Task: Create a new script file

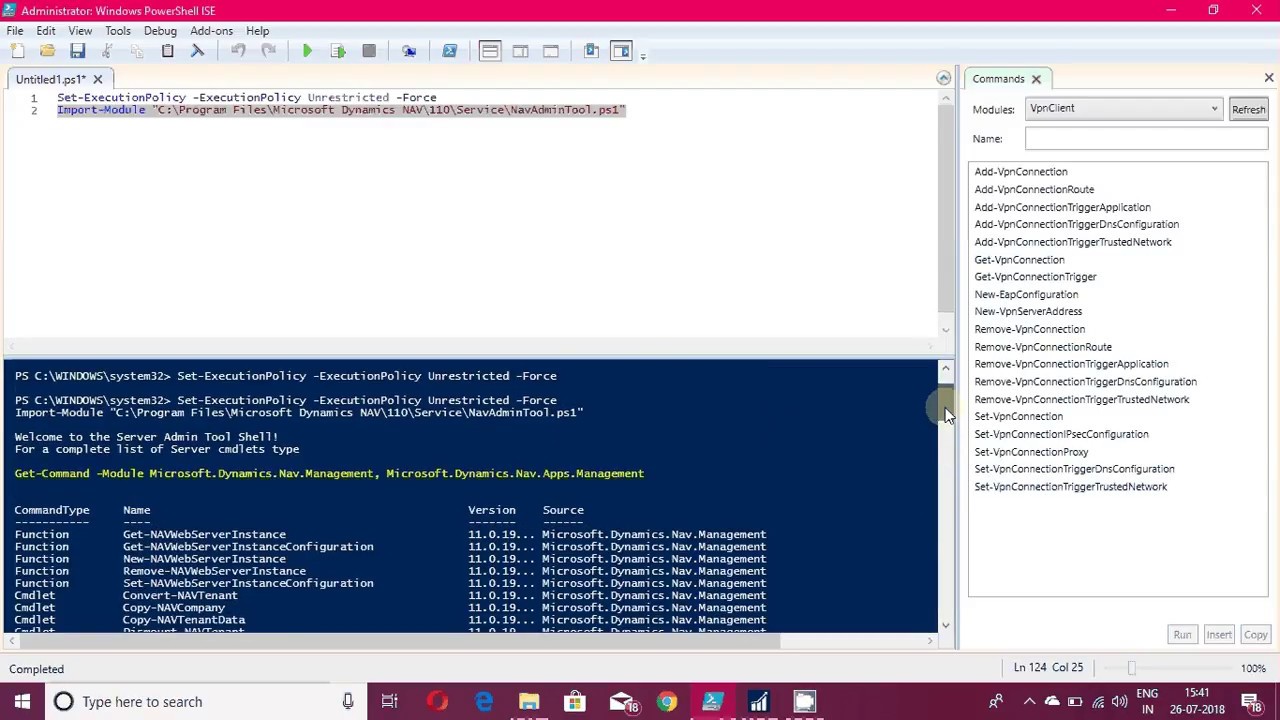Action: [x=17, y=51]
